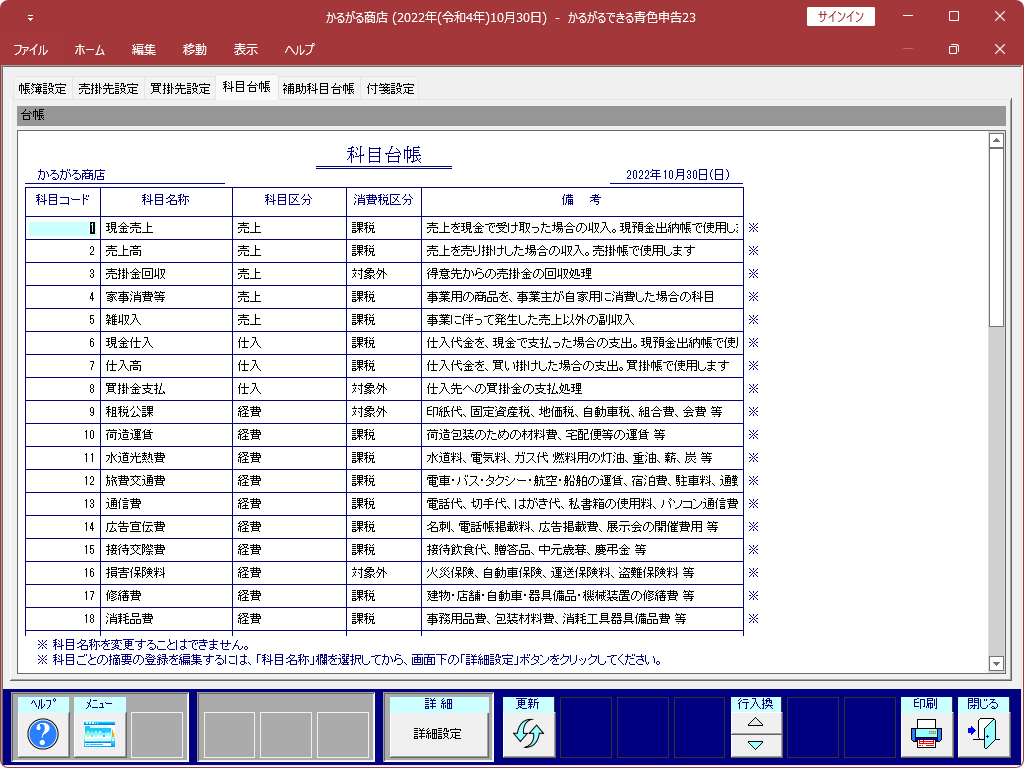Click the 科目区分 column header
1024x768 pixels.
(289, 200)
